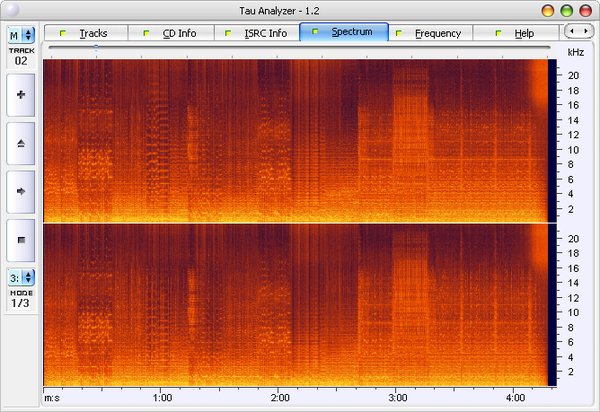Switch to the CD Info tab
600x412 pixels.
click(171, 33)
